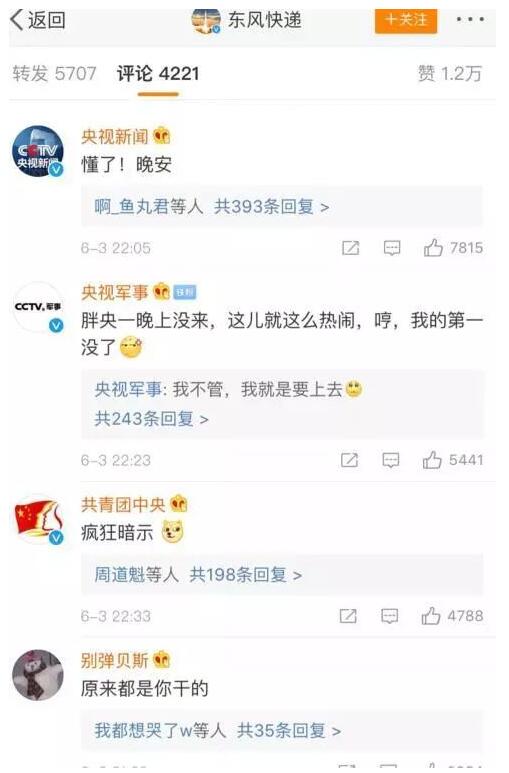Open the 共青团中央 avatar thumbnail
The height and width of the screenshot is (773, 509).
coord(38,520)
